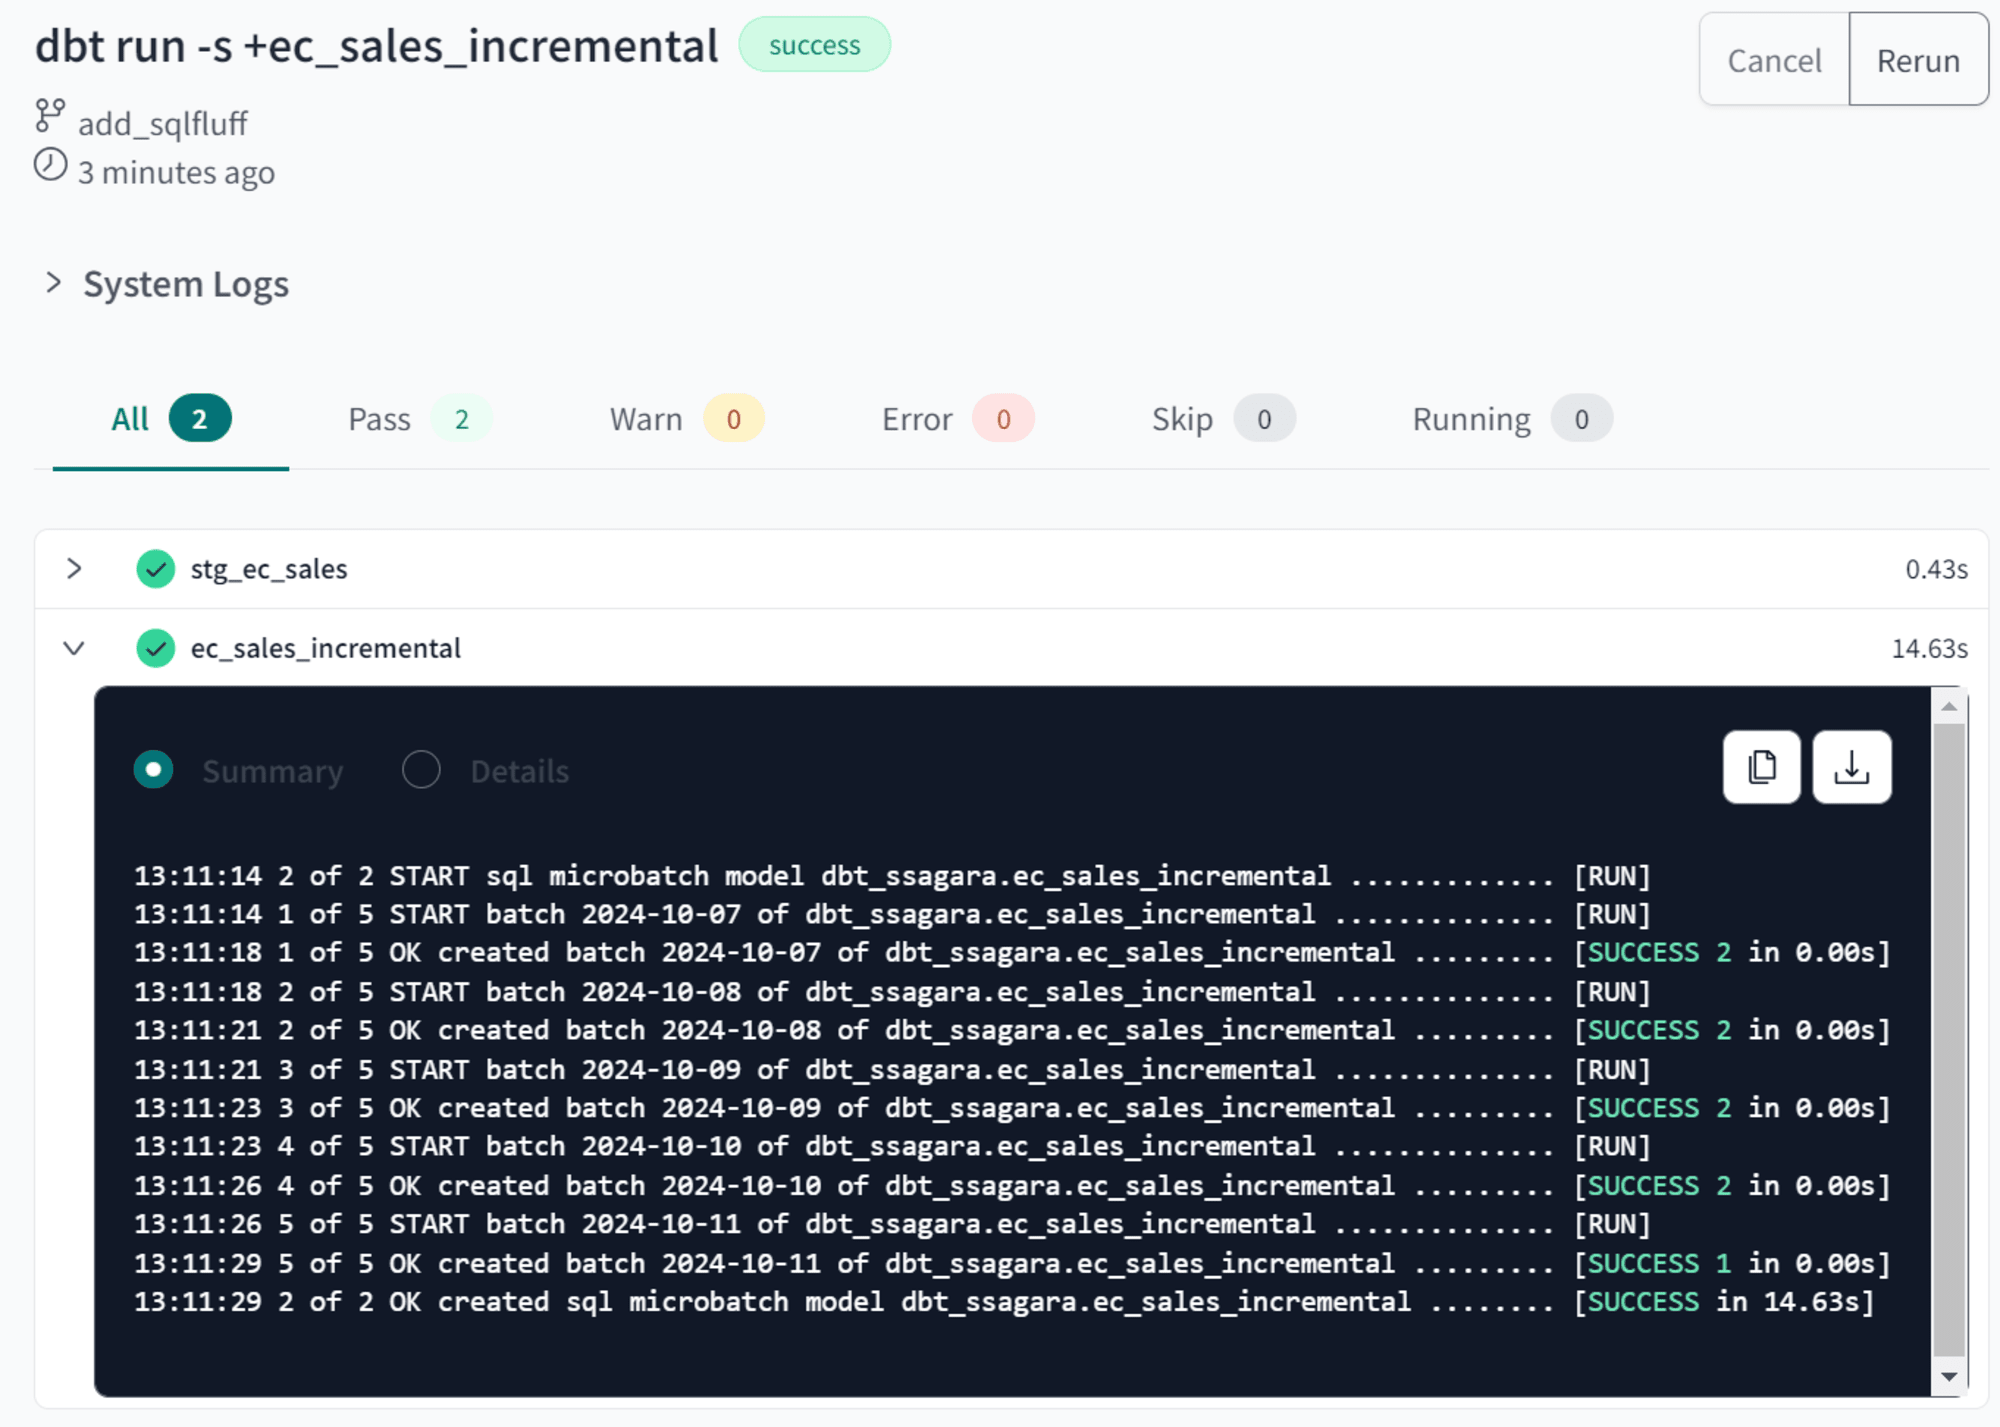
Task: Expand the System Logs section
Action: tap(54, 283)
